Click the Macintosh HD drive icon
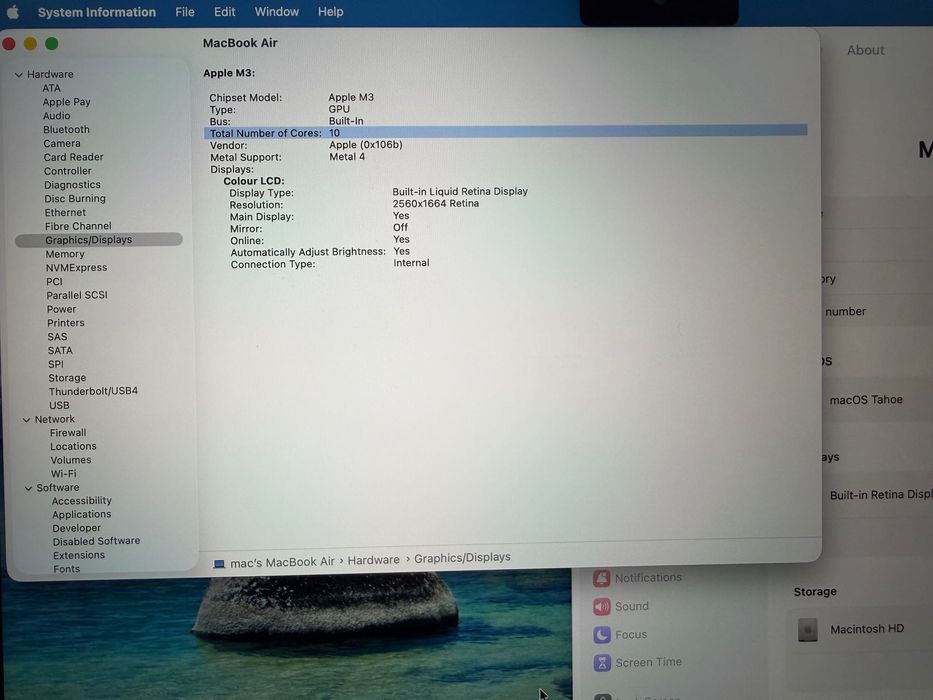Viewport: 933px width, 700px height. coord(807,630)
